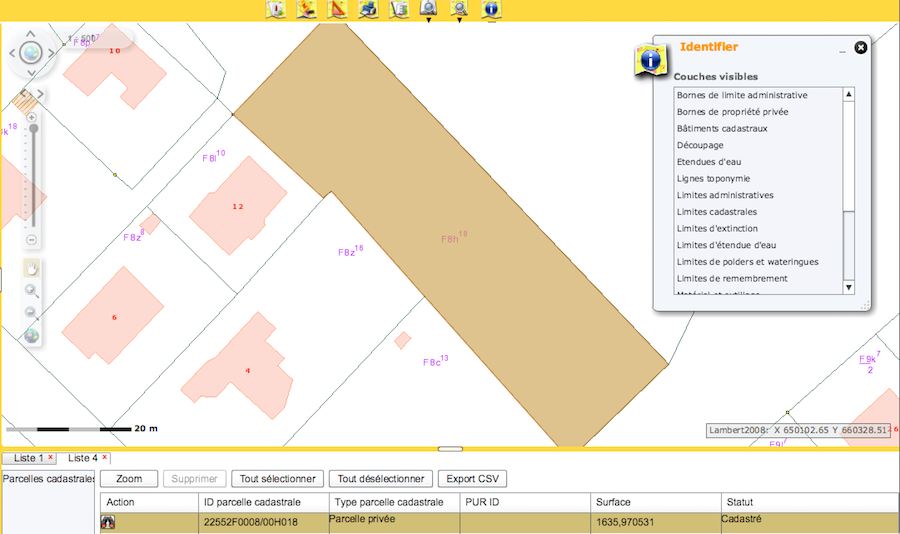Expand the magnifier search tool dropdown arrow
900x534 pixels.
pyautogui.click(x=459, y=20)
